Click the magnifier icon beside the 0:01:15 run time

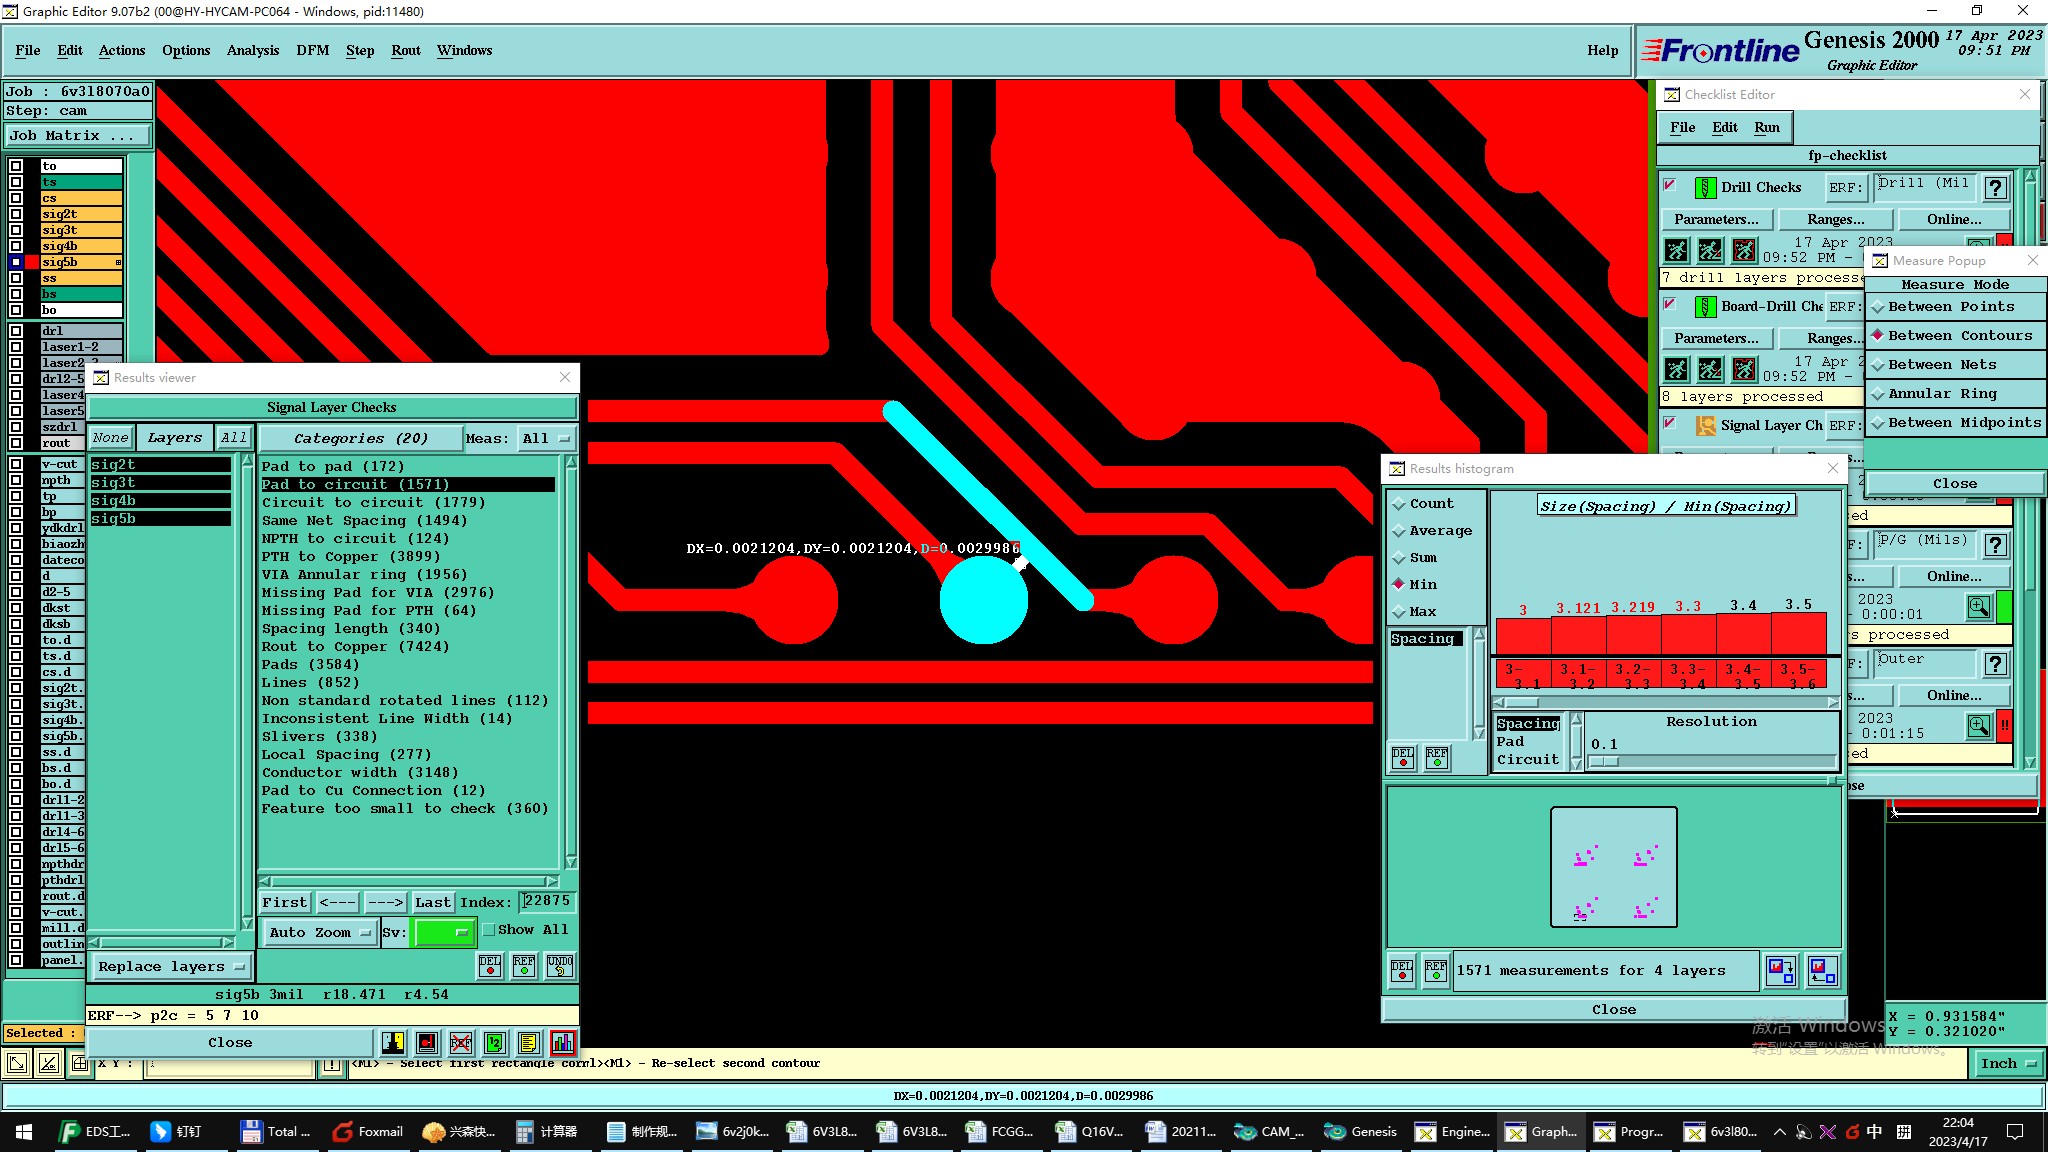click(x=1978, y=725)
